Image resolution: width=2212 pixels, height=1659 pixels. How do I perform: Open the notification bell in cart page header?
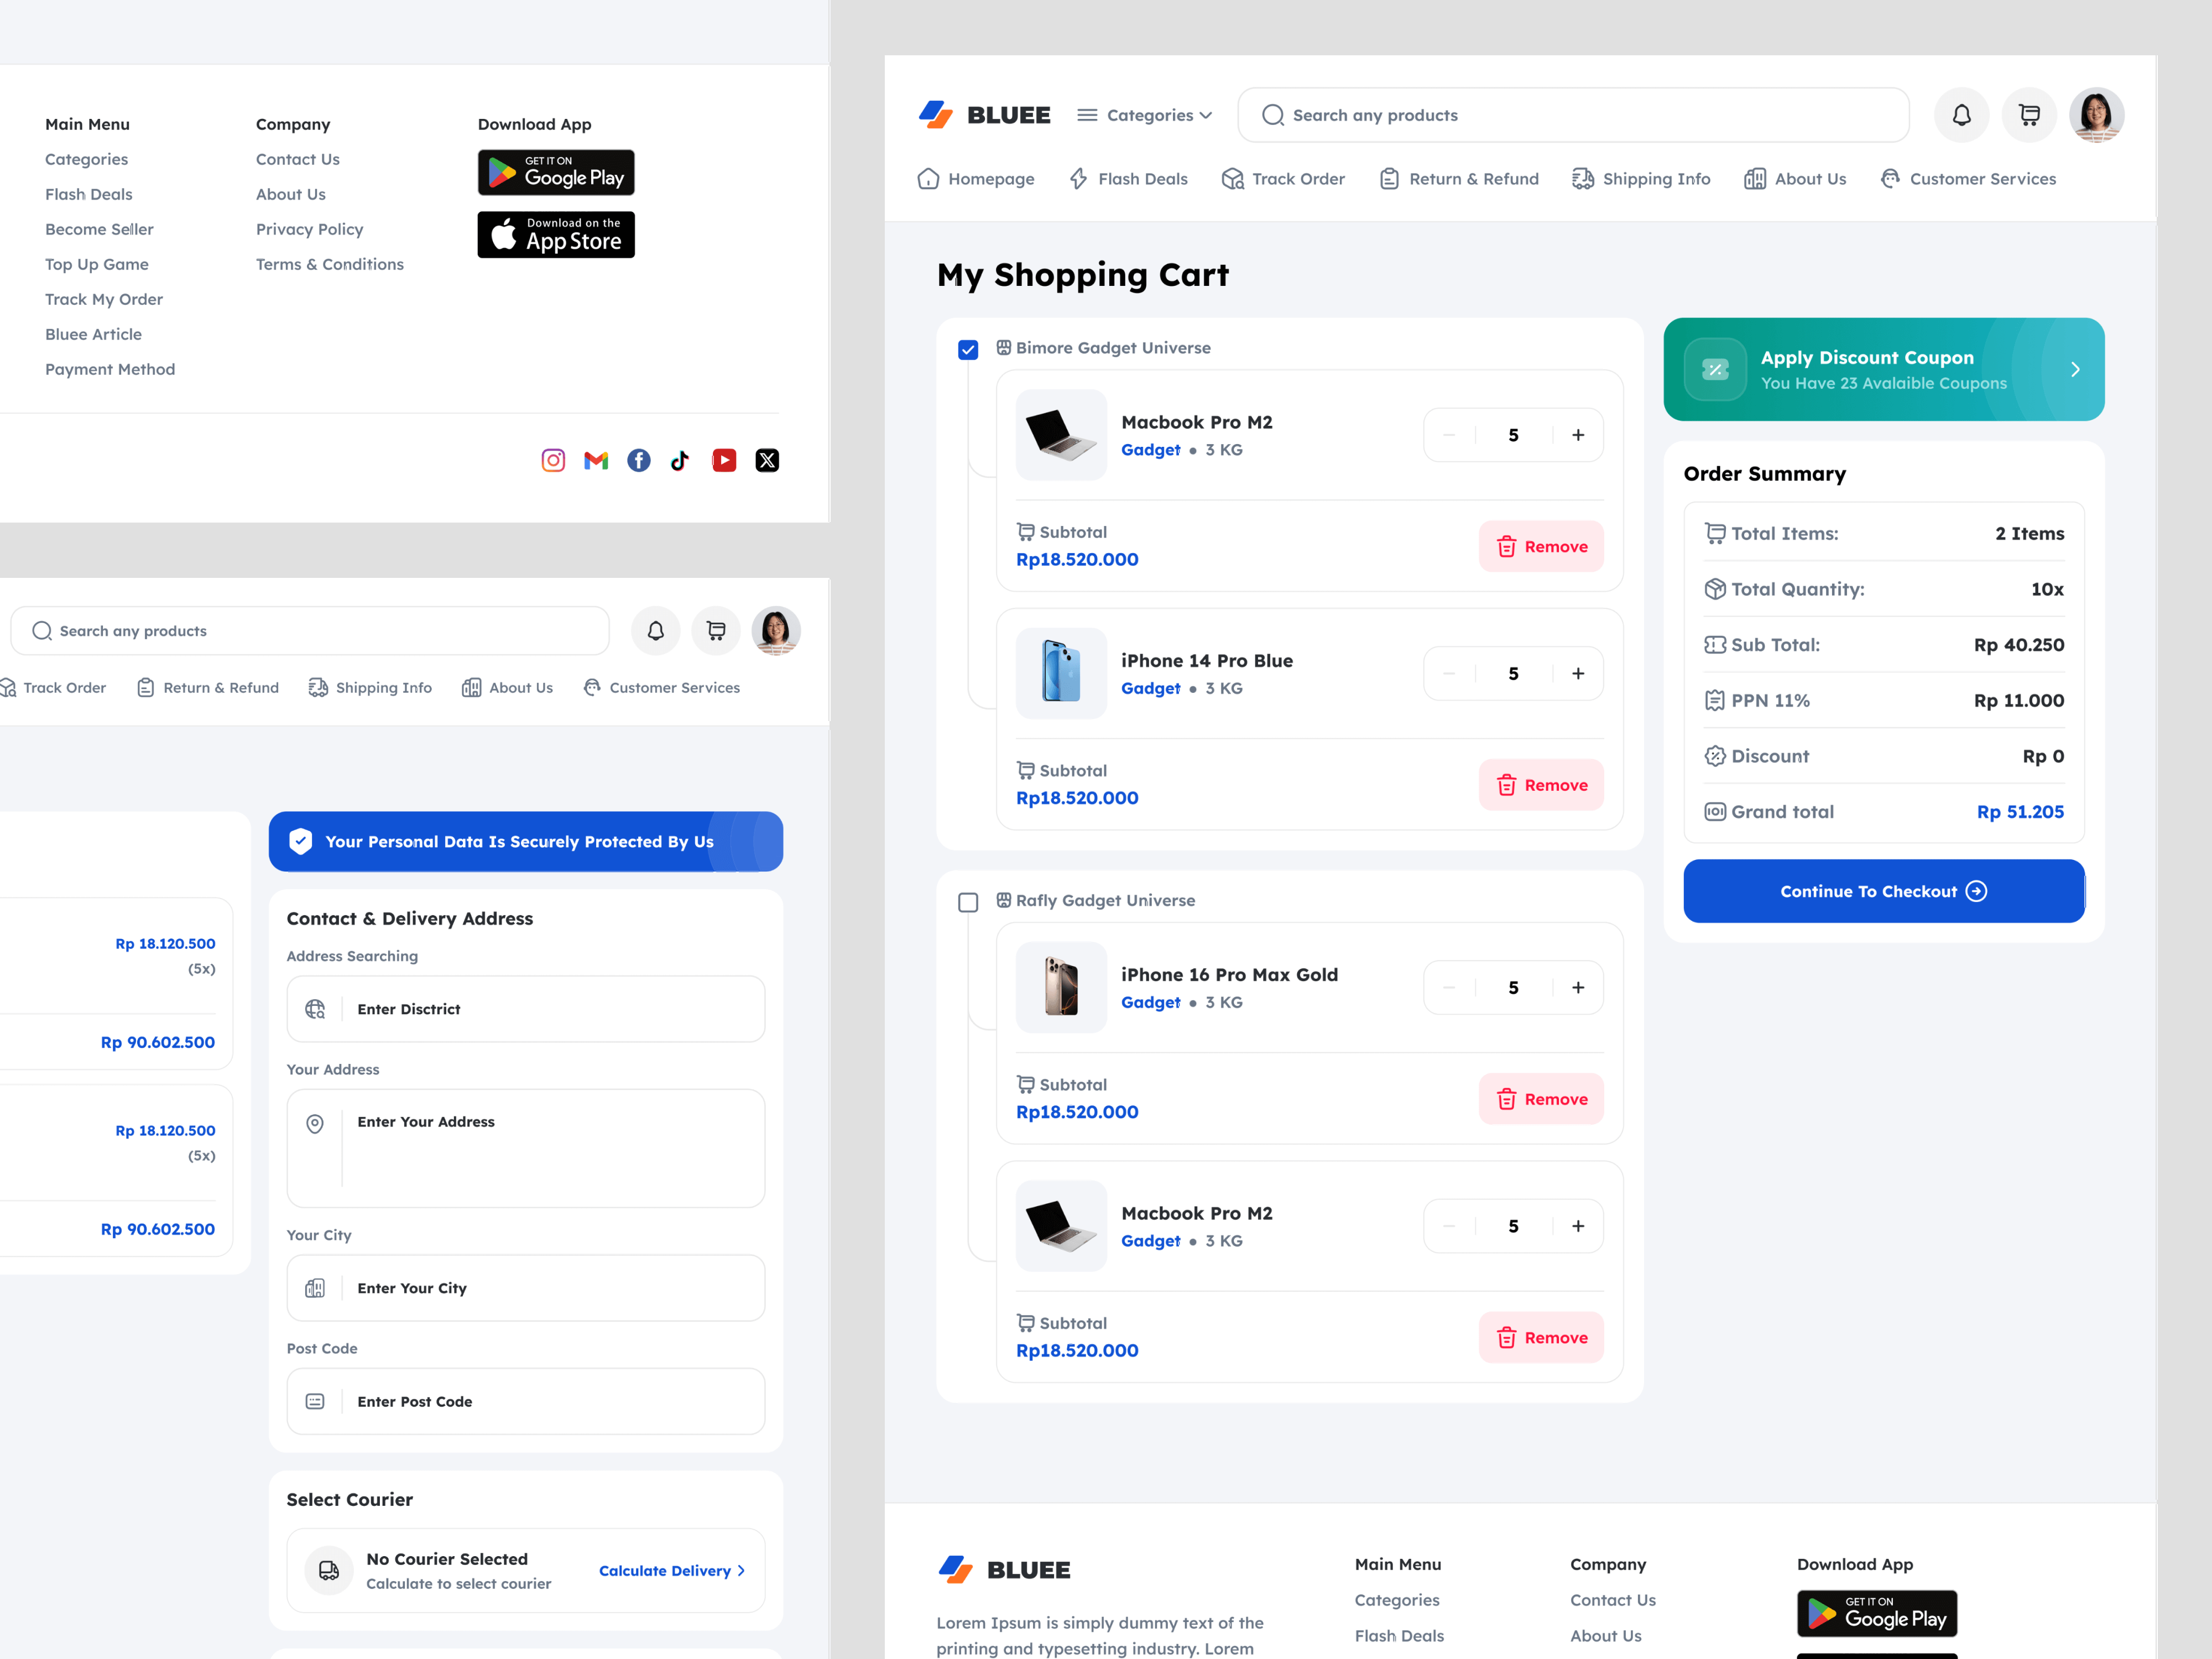(1961, 115)
